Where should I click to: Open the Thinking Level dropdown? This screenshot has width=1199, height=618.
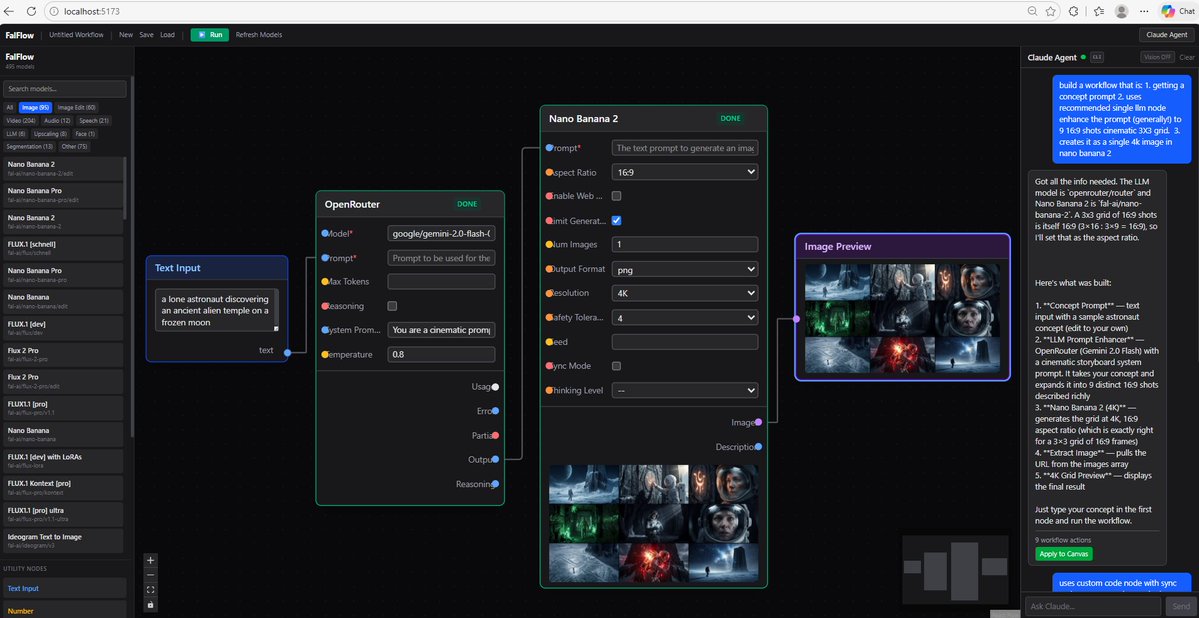tap(684, 390)
